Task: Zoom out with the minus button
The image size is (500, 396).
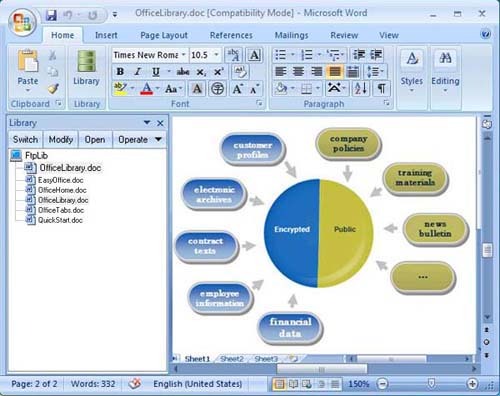Action: pos(383,384)
